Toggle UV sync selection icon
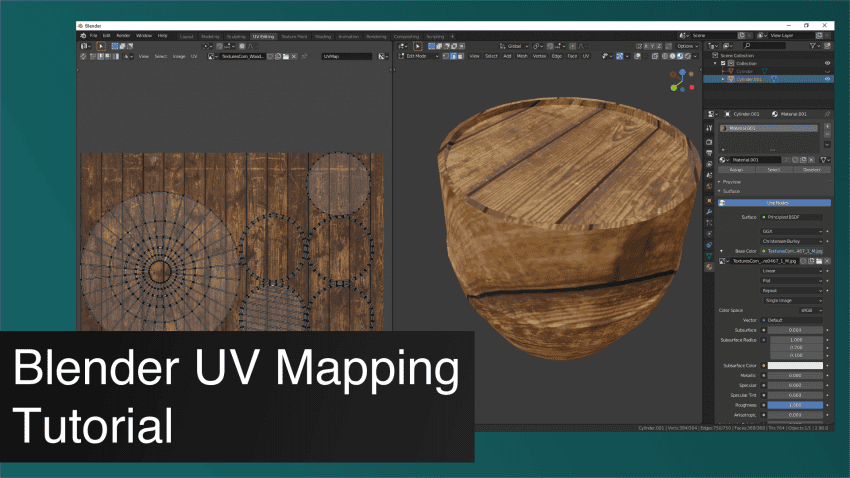The width and height of the screenshot is (850, 478). tap(83, 56)
